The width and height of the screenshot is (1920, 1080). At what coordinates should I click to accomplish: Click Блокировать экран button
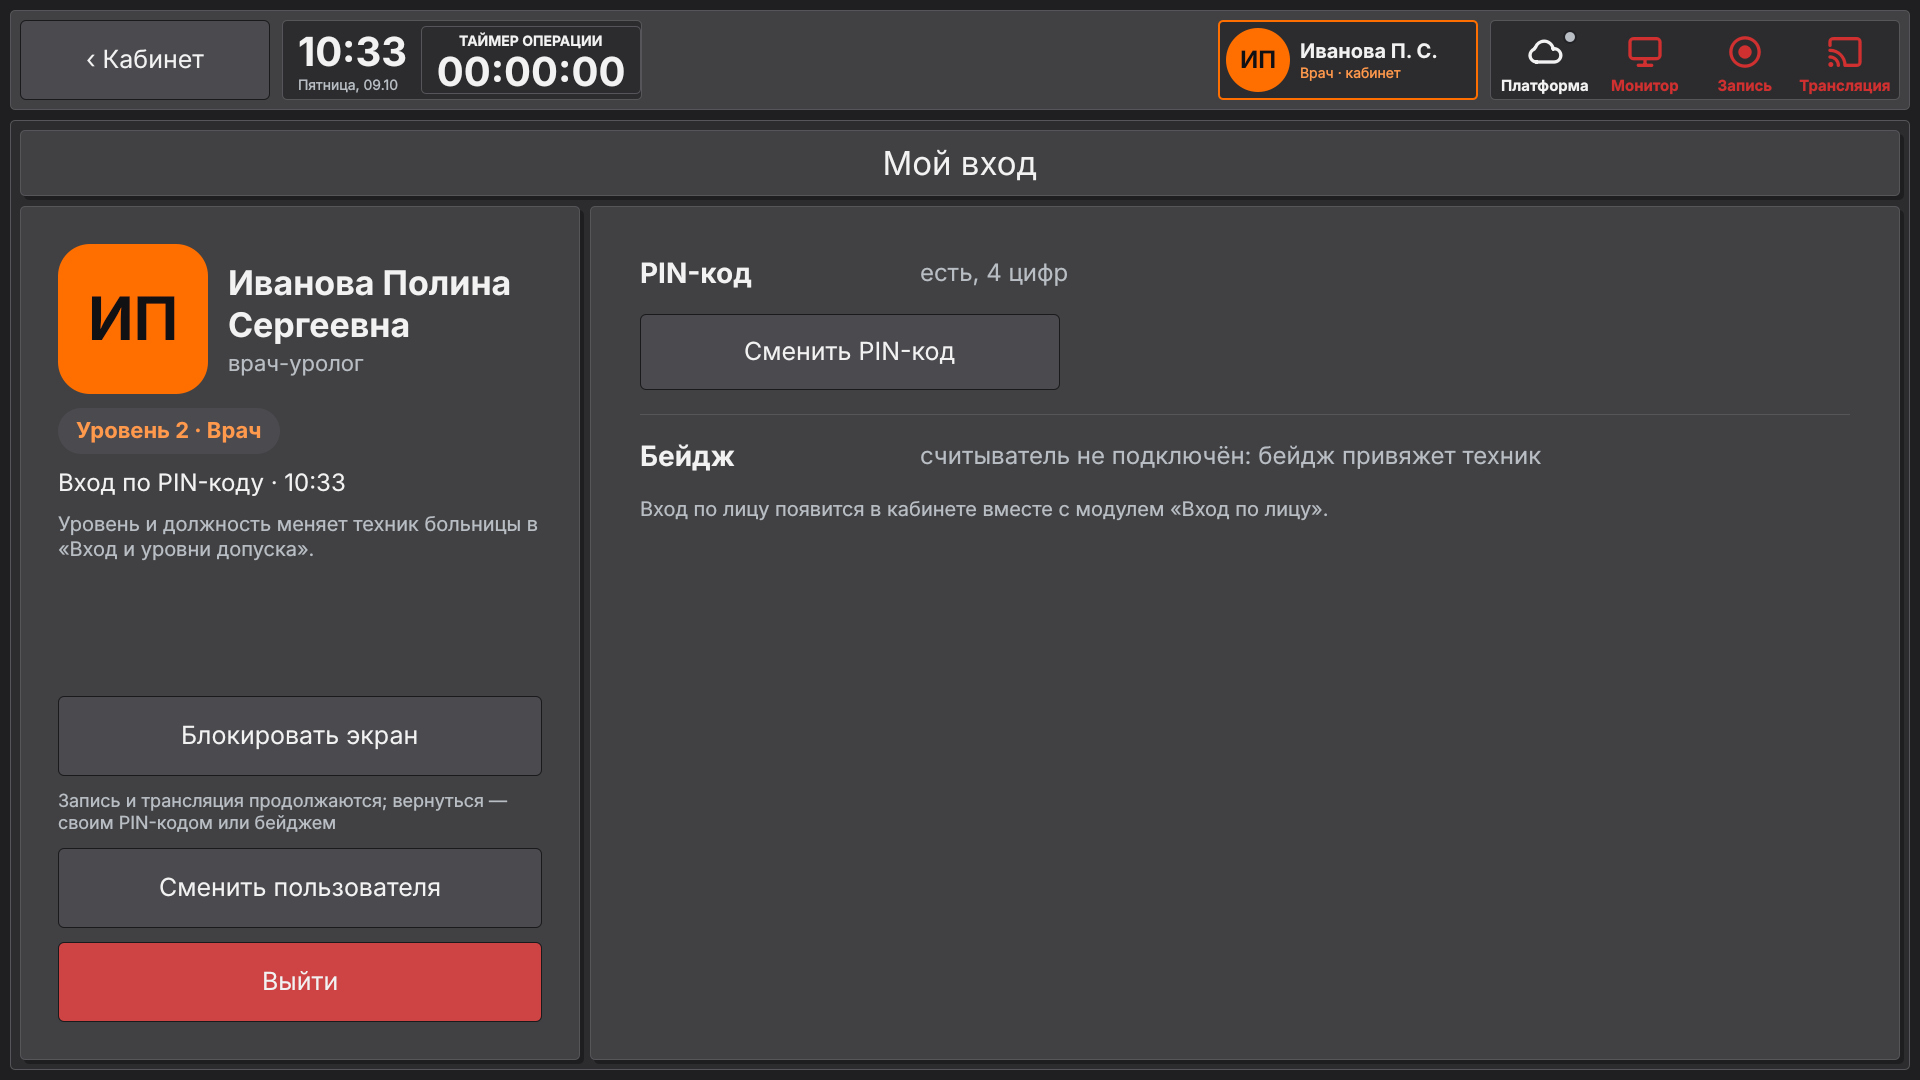click(300, 736)
